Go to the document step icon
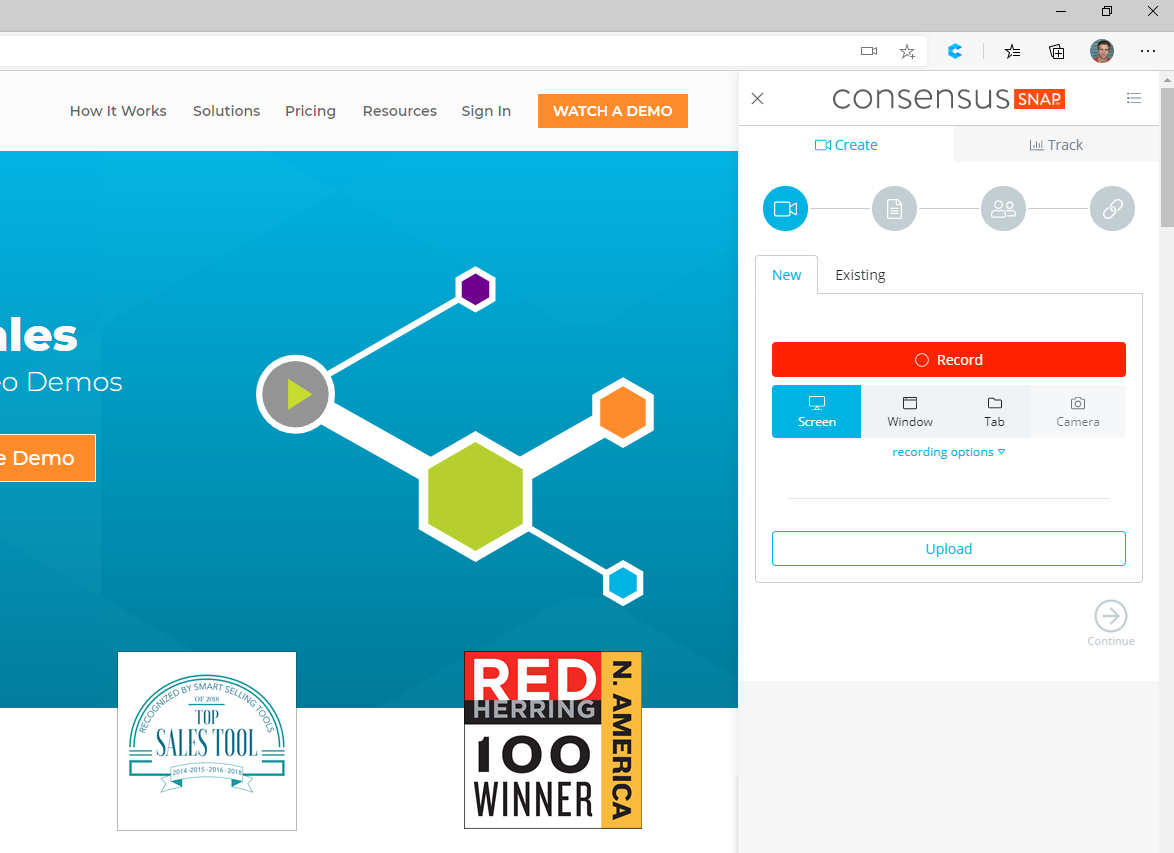This screenshot has height=853, width=1174. [894, 208]
